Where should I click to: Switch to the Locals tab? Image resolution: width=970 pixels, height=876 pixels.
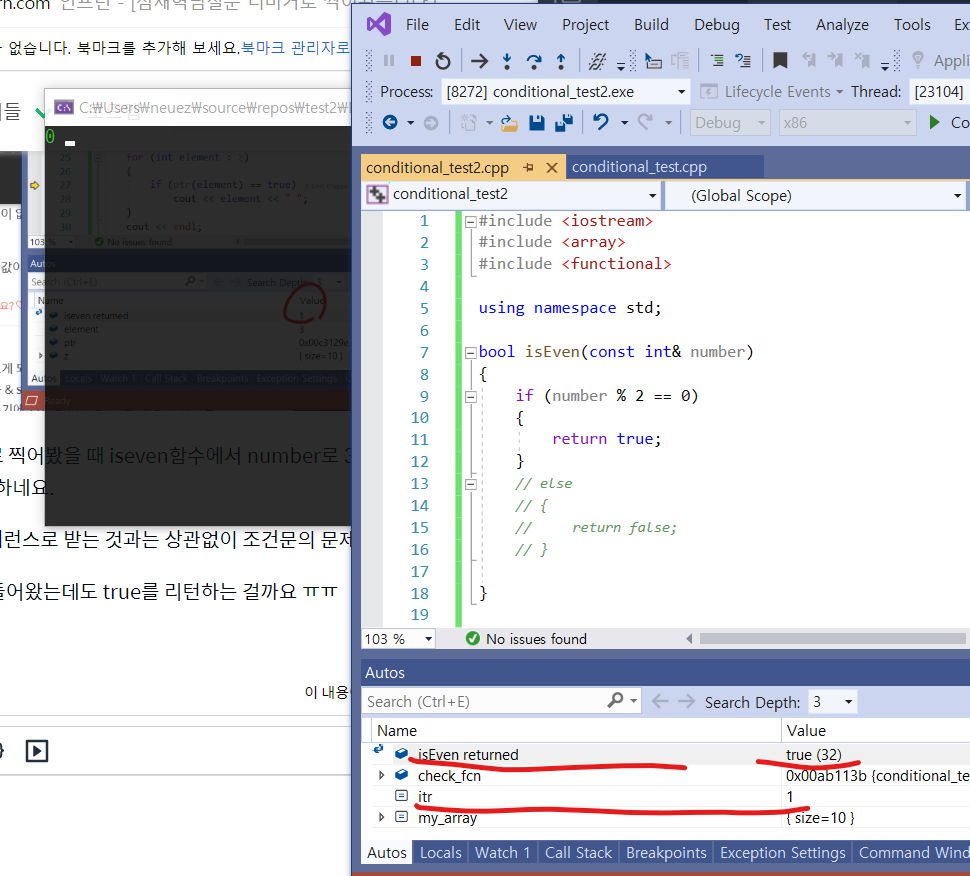[440, 852]
